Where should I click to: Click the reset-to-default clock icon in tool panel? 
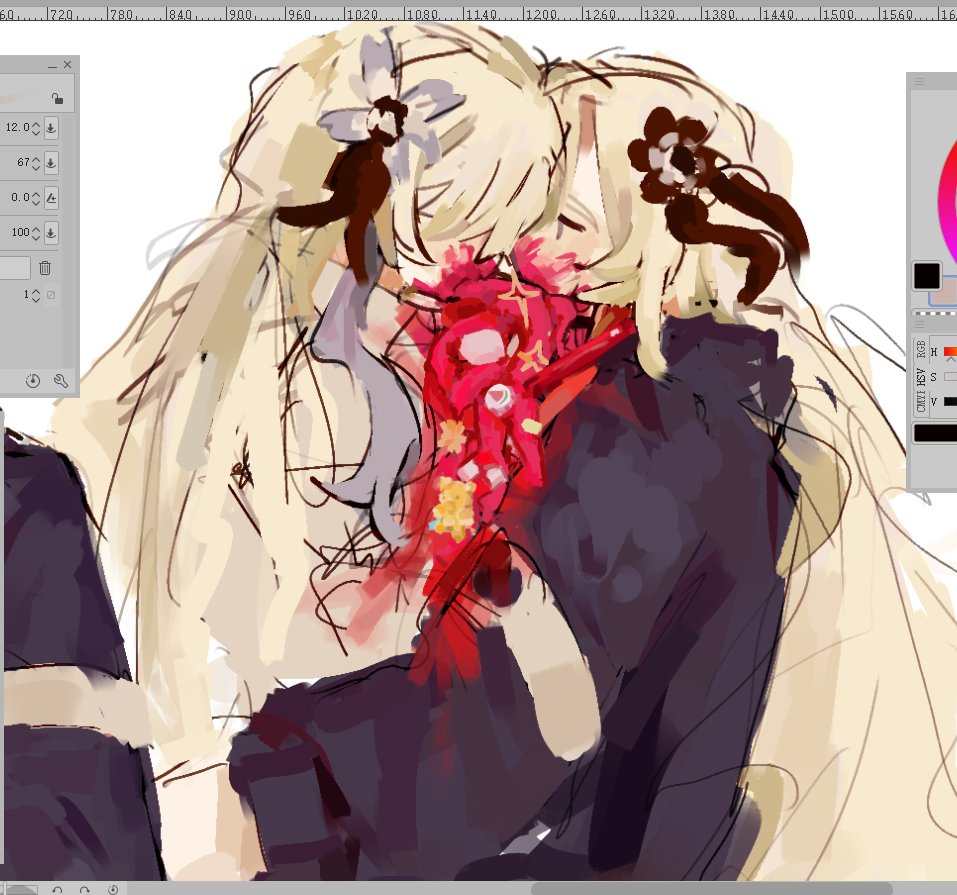[33, 381]
